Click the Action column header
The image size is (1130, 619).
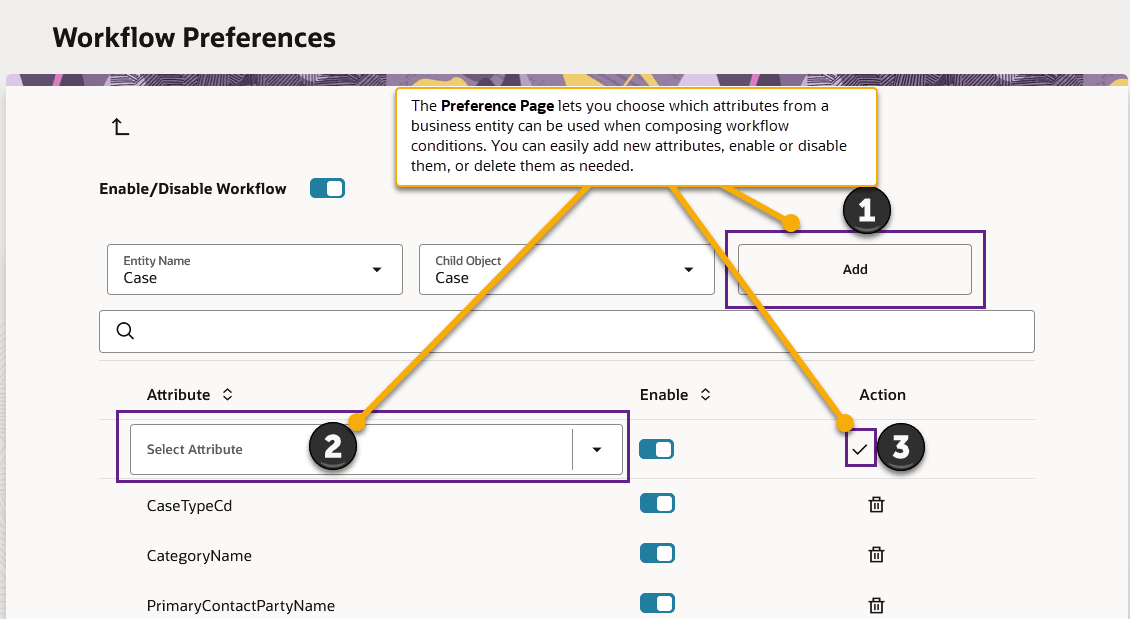[x=882, y=394]
